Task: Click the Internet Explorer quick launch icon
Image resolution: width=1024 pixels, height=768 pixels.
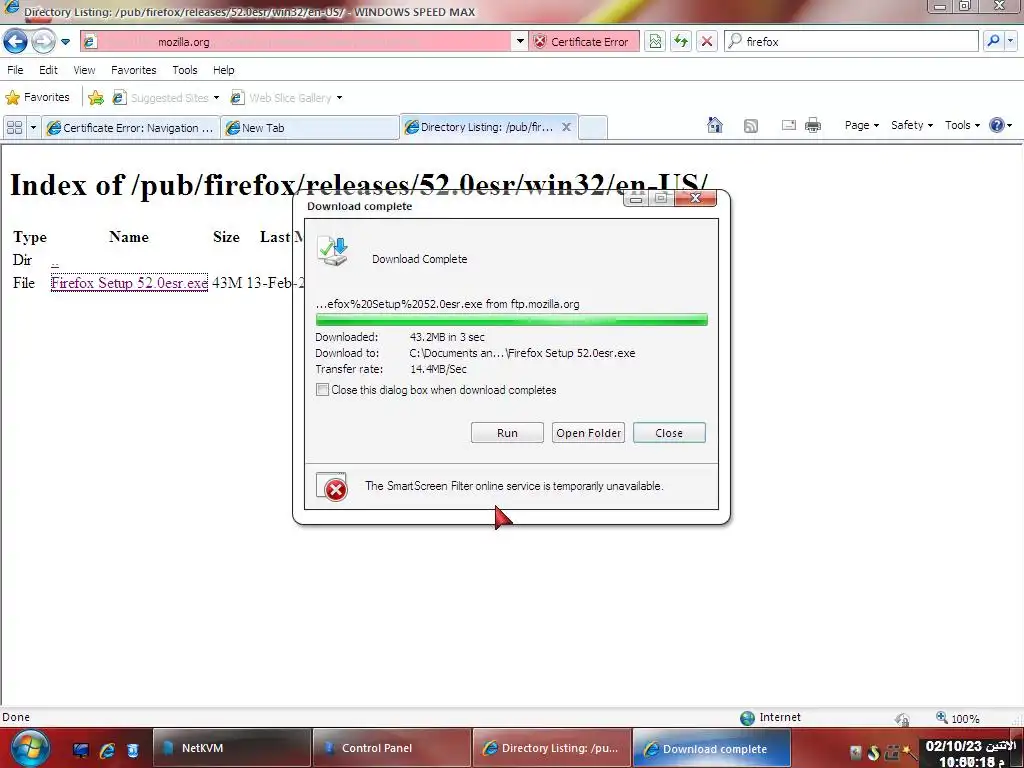Action: pyautogui.click(x=107, y=750)
